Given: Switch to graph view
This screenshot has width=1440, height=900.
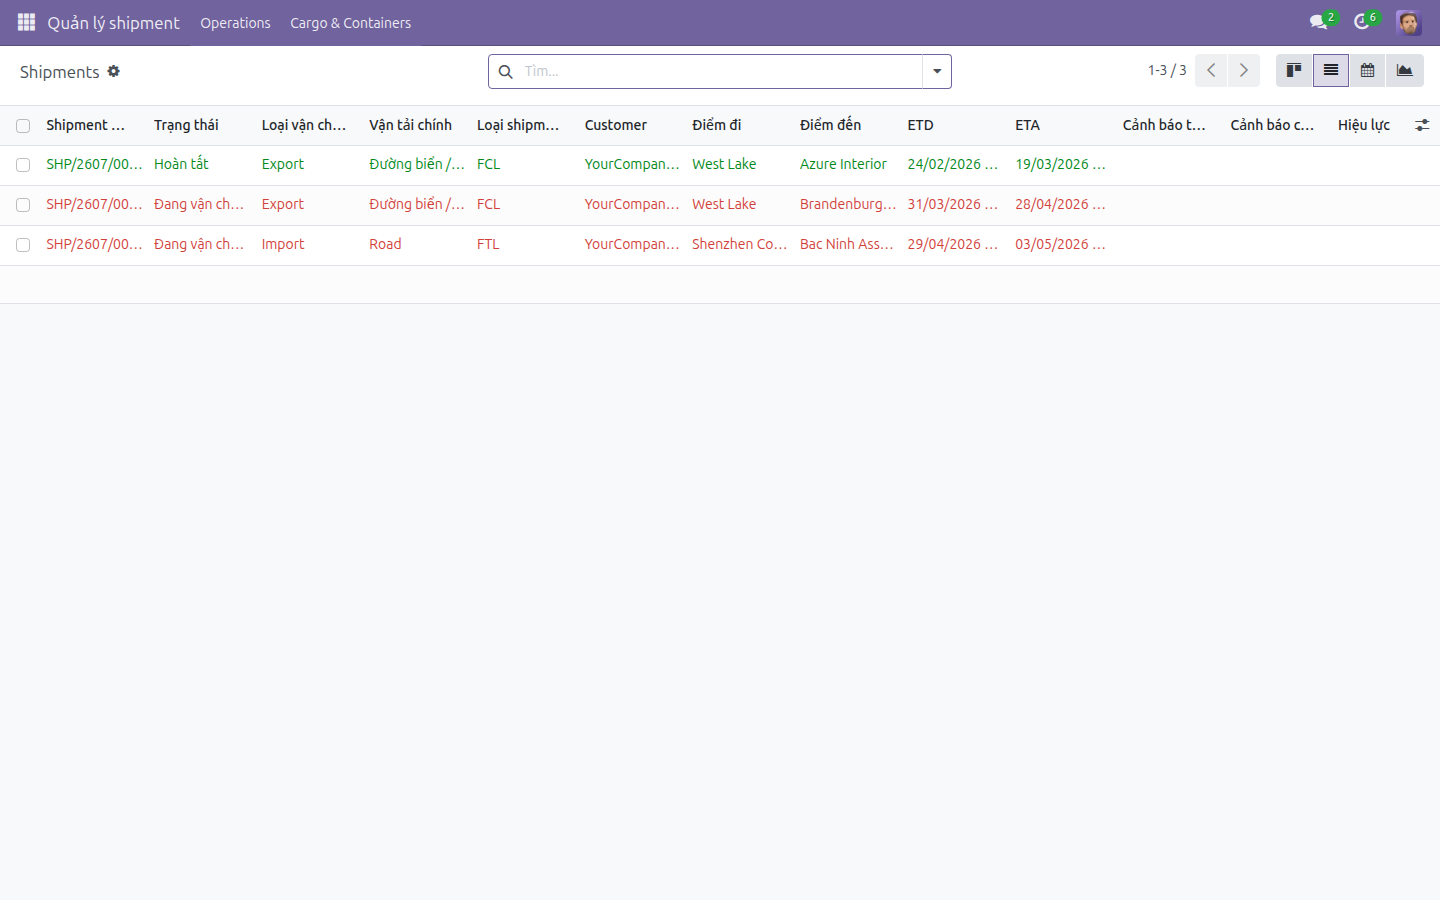Looking at the screenshot, I should tap(1405, 71).
